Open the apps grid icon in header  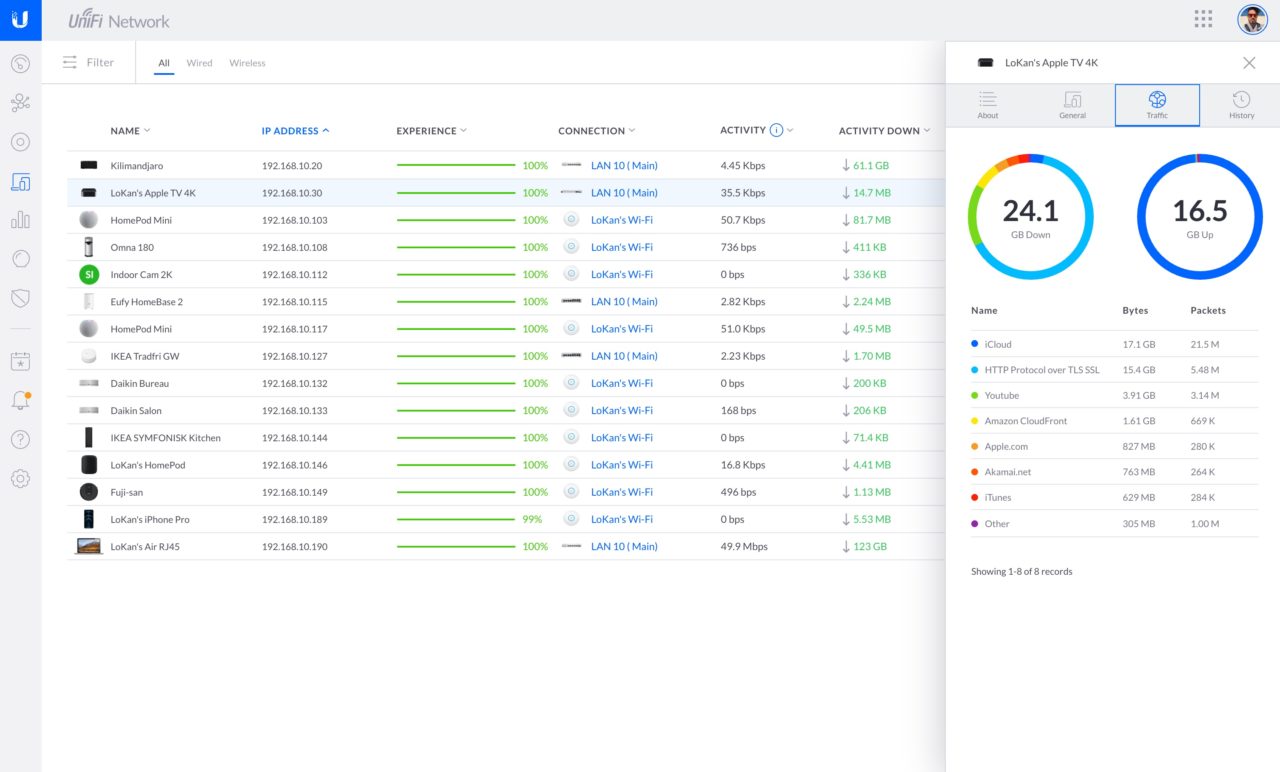[x=1203, y=19]
